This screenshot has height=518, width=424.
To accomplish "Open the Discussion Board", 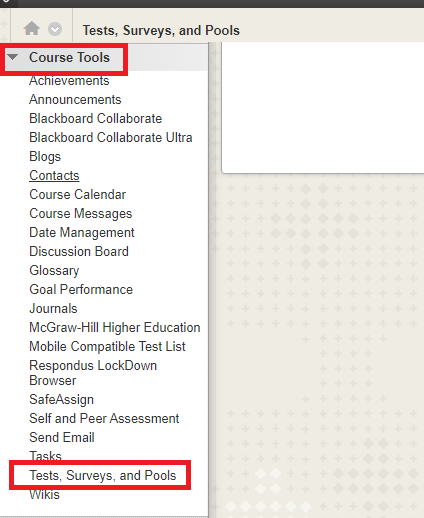I will click(x=79, y=252).
